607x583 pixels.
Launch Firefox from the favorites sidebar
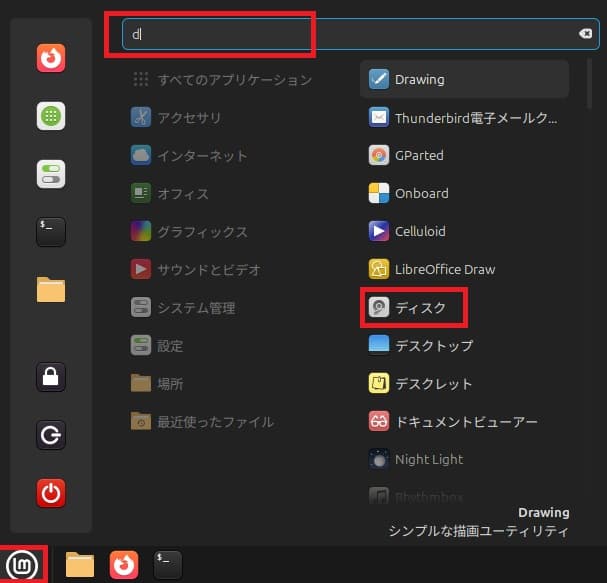[x=51, y=58]
